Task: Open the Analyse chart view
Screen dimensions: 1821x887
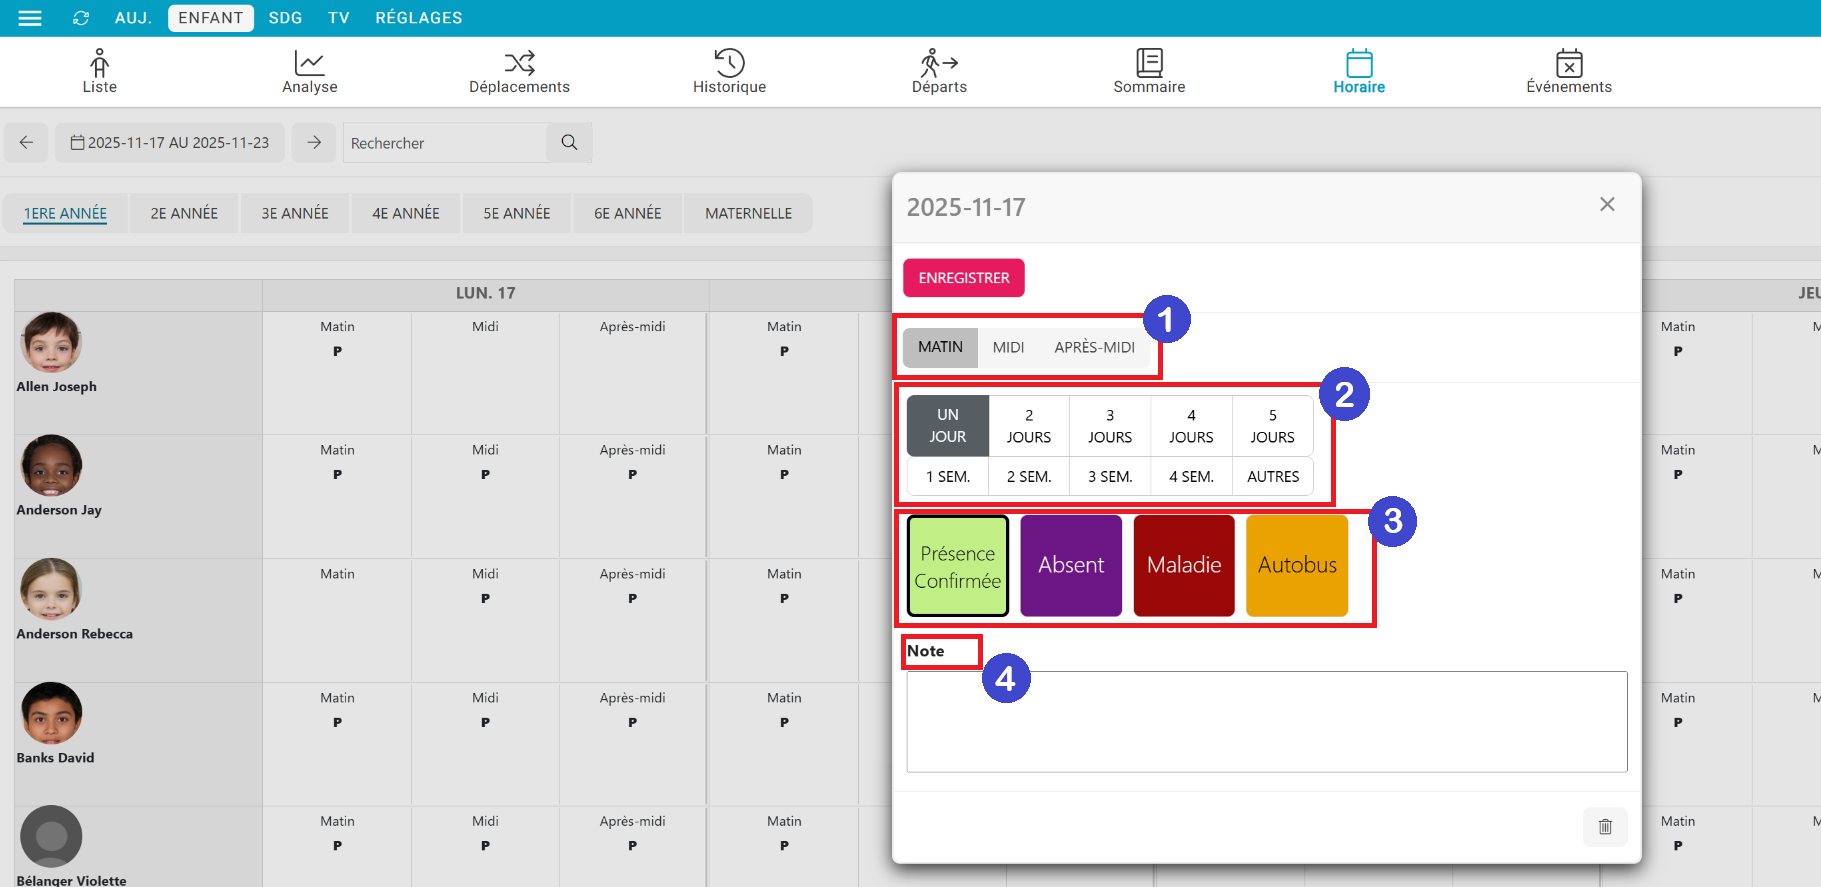Action: coord(309,72)
